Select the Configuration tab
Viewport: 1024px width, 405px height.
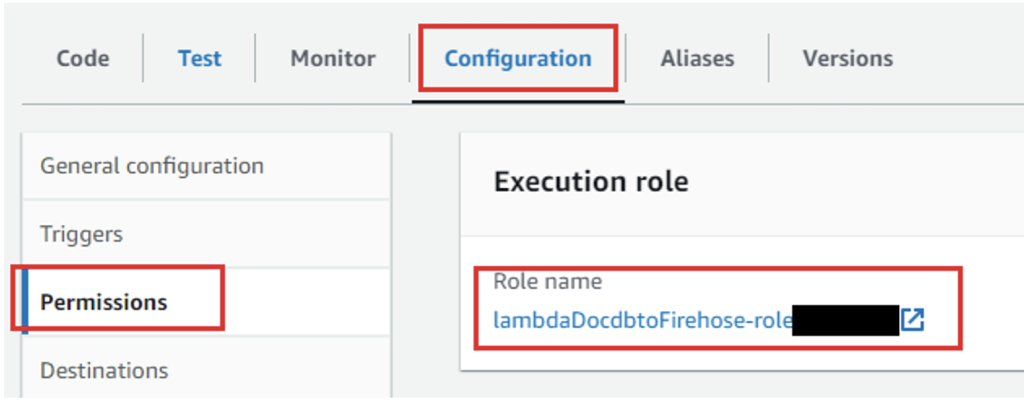[x=518, y=59]
